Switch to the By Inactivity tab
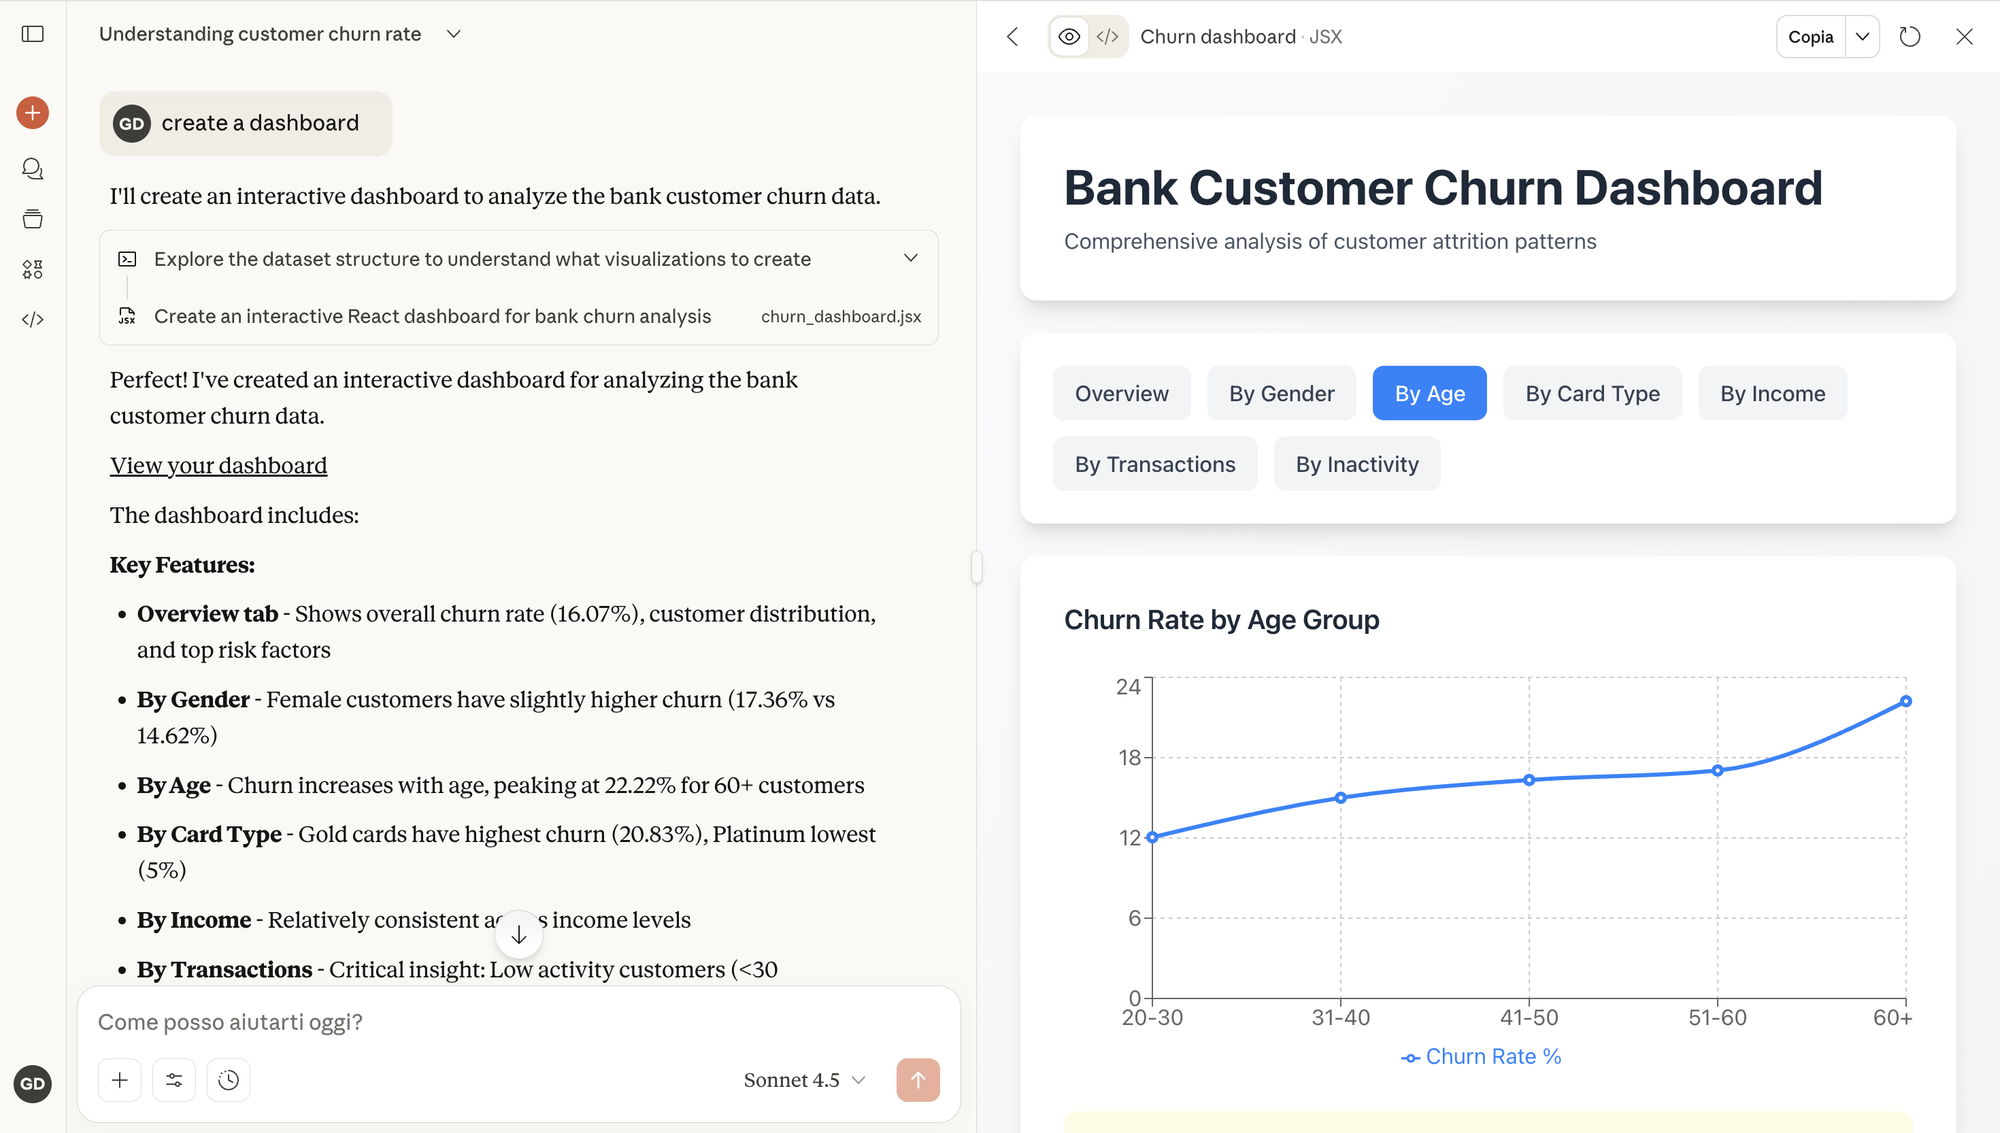Image resolution: width=2000 pixels, height=1133 pixels. (1356, 465)
